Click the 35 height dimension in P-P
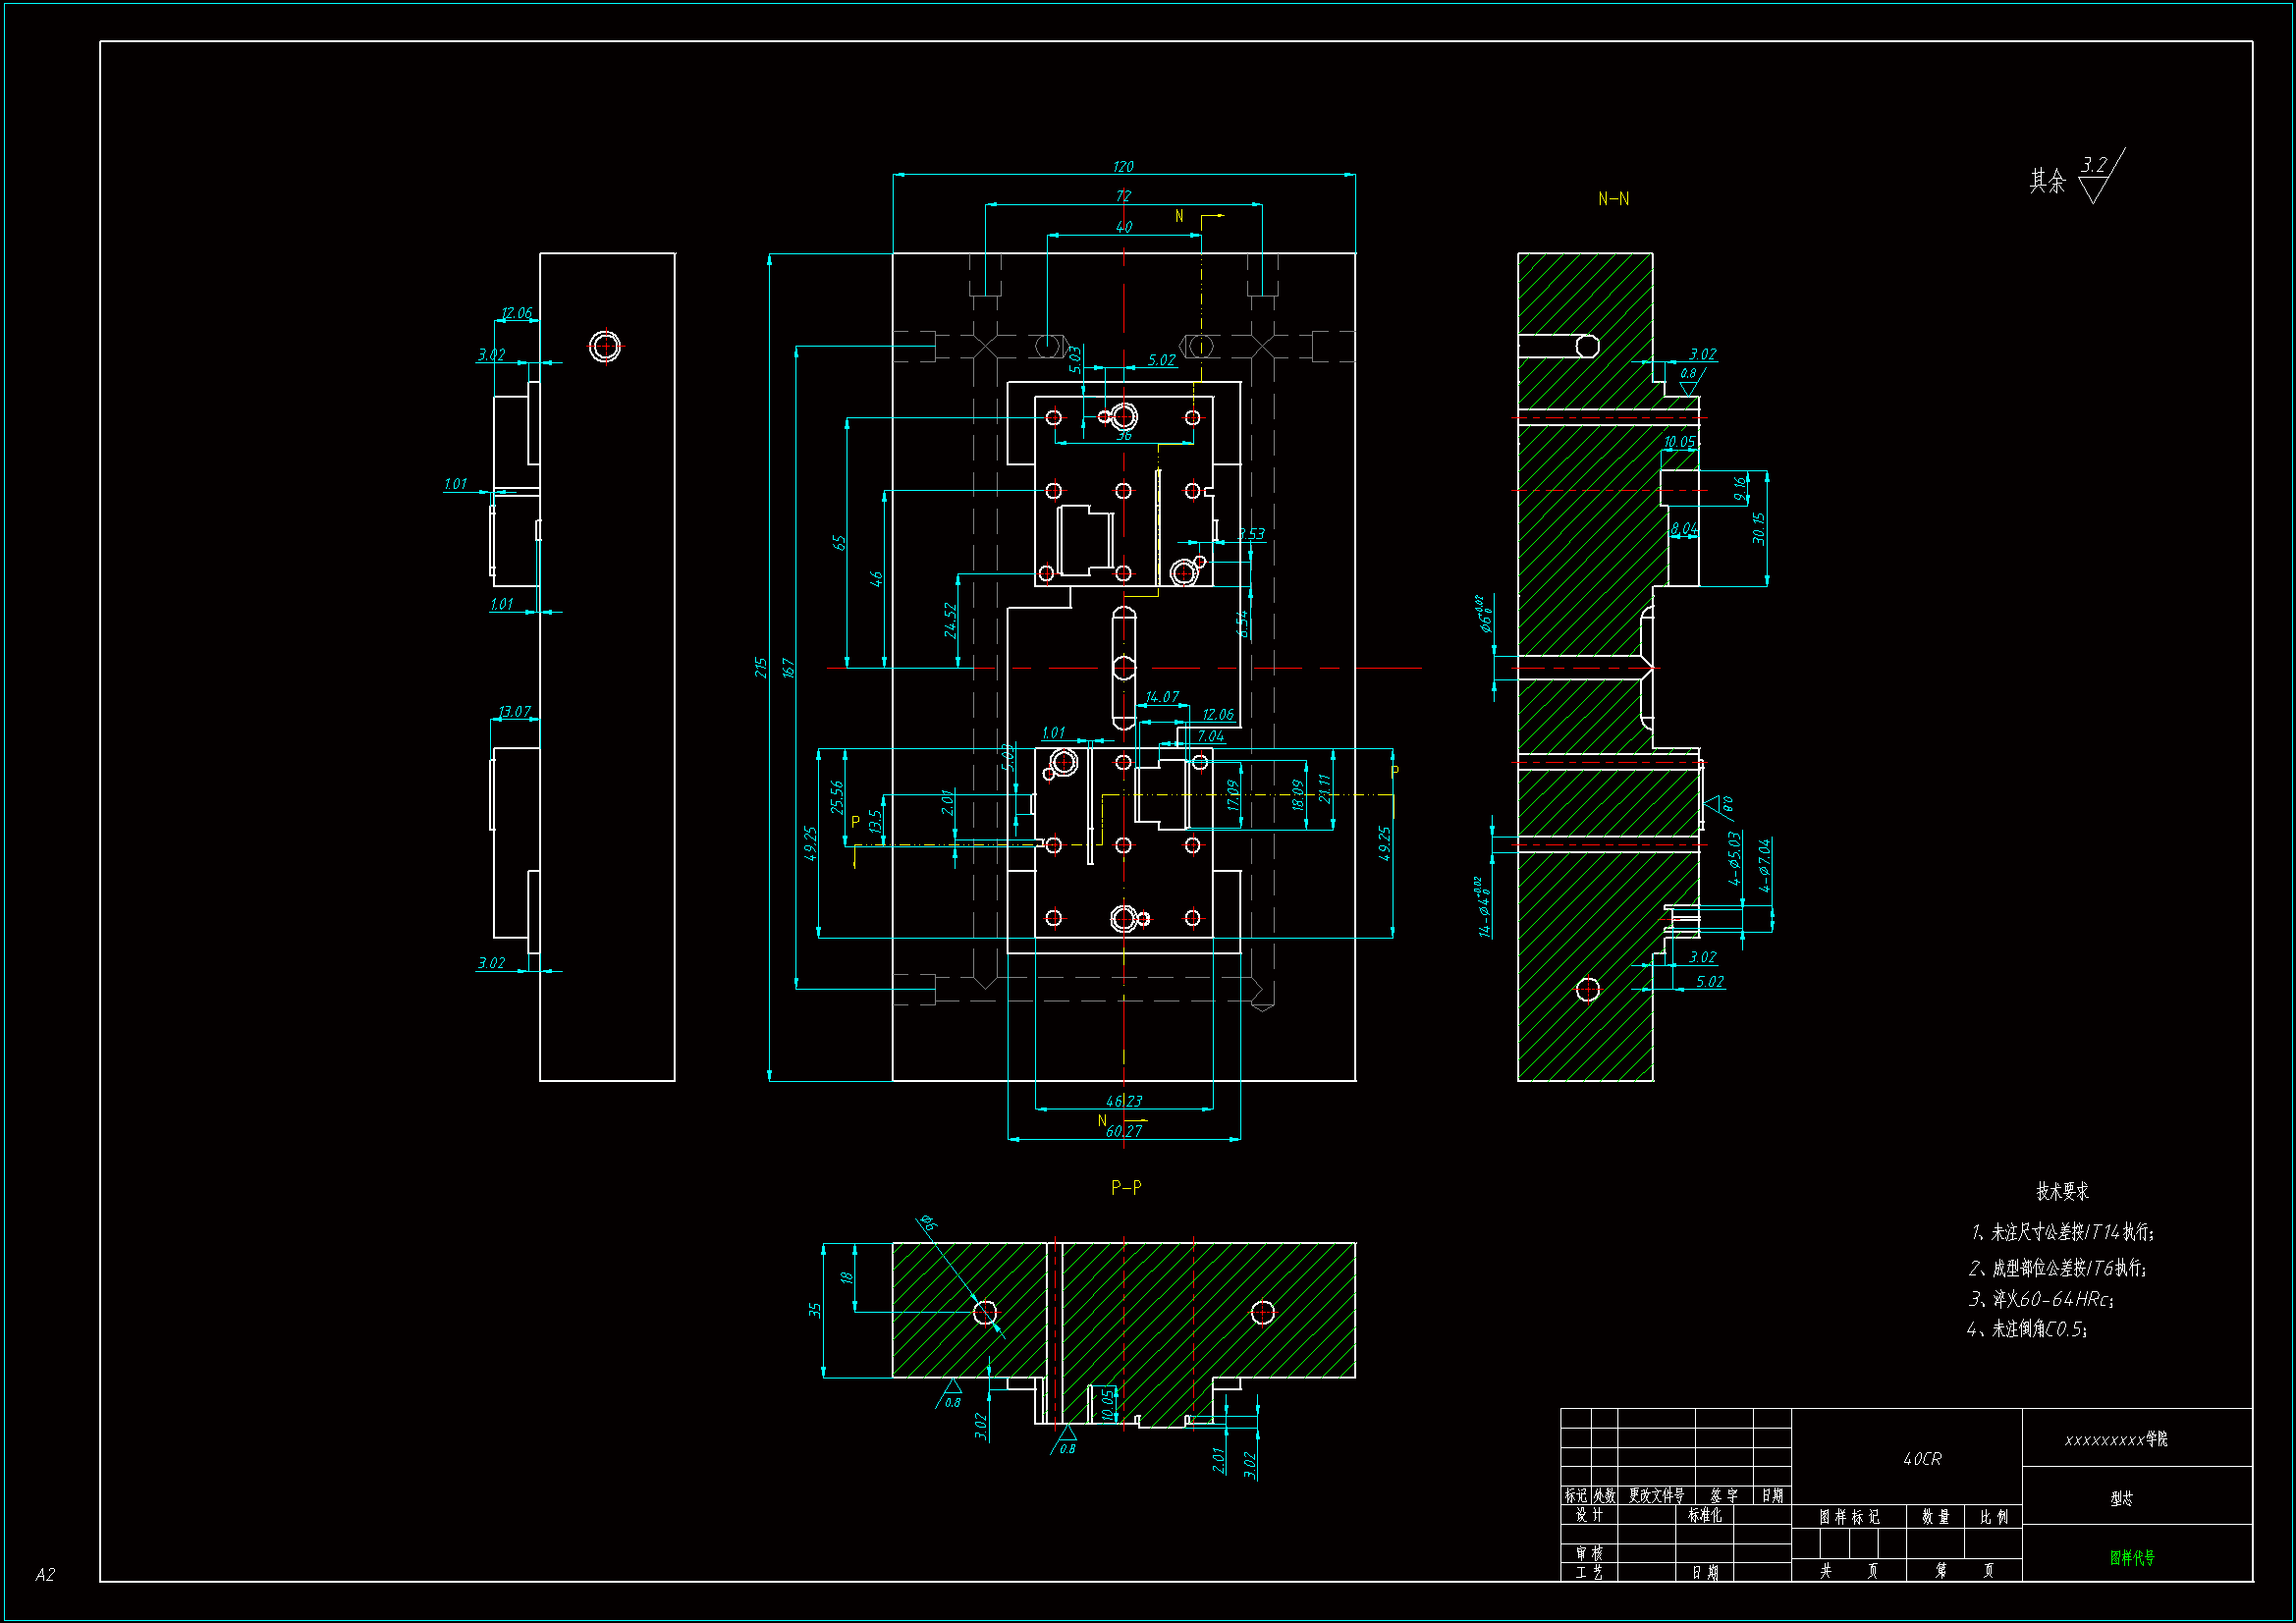This screenshot has width=2296, height=1623. [814, 1309]
